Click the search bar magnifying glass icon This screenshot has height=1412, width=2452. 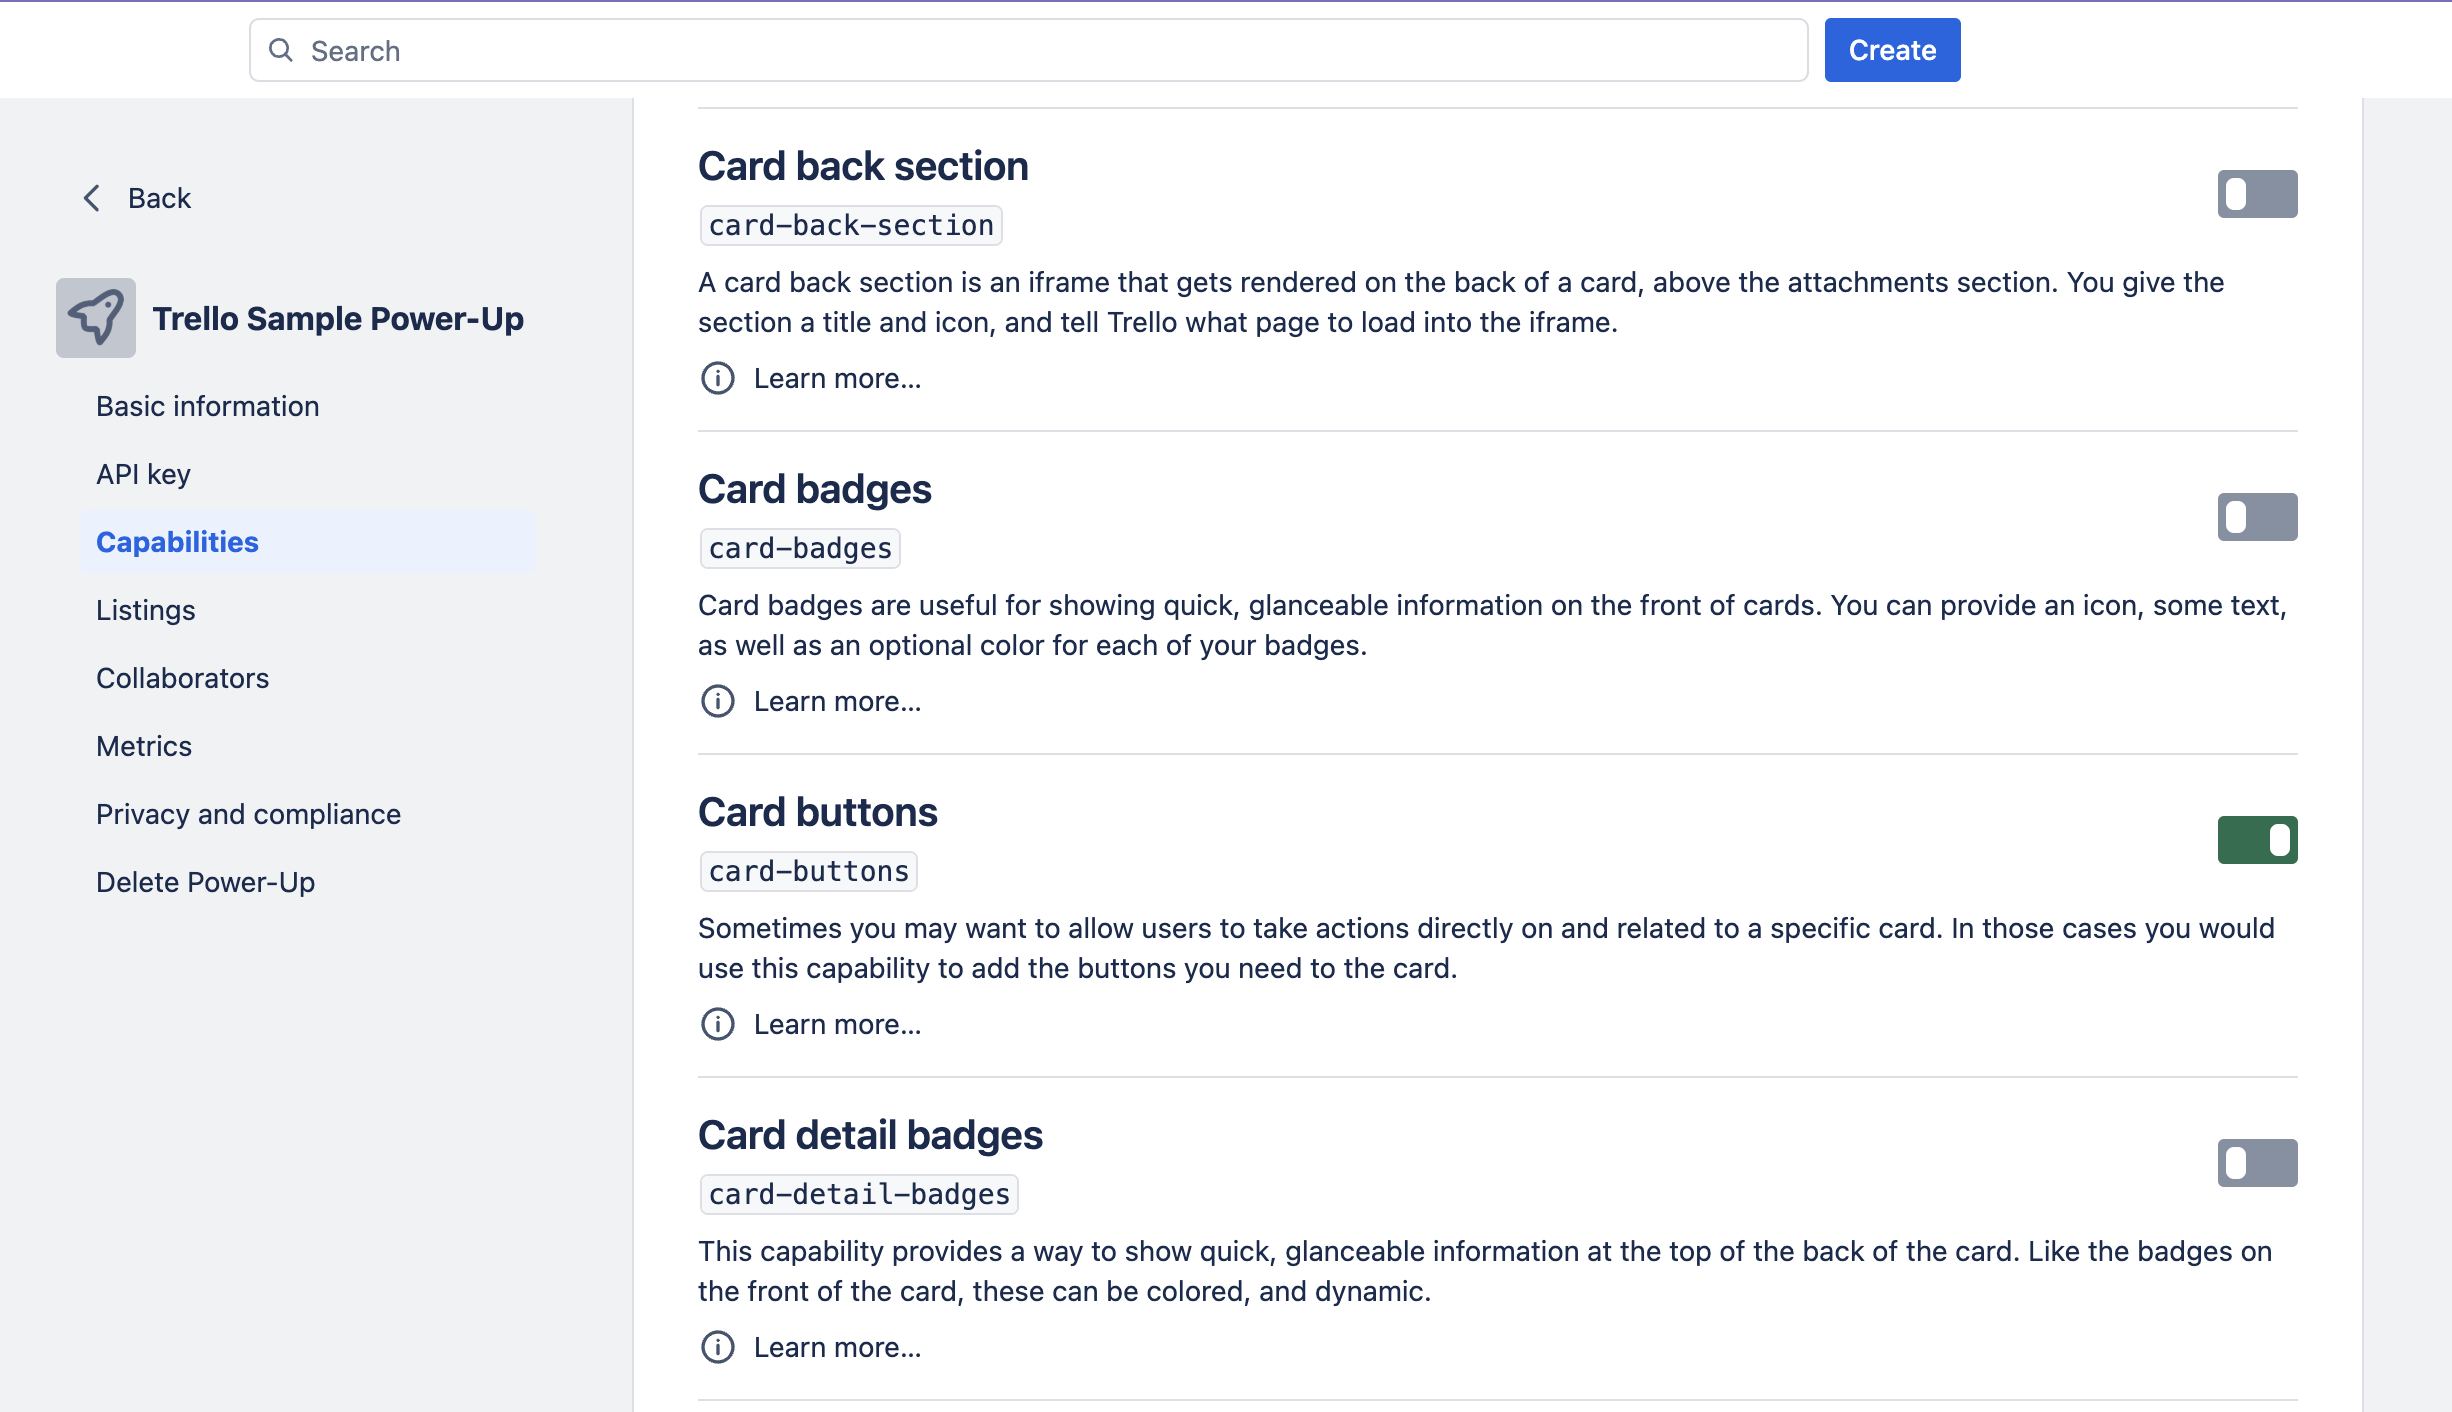pyautogui.click(x=281, y=49)
